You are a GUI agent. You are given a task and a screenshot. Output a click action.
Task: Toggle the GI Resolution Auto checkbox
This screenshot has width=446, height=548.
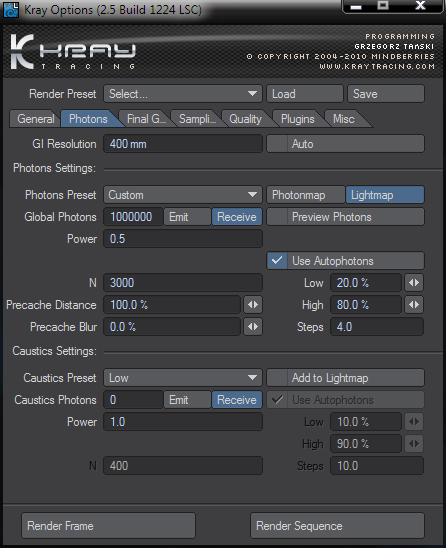coord(277,144)
